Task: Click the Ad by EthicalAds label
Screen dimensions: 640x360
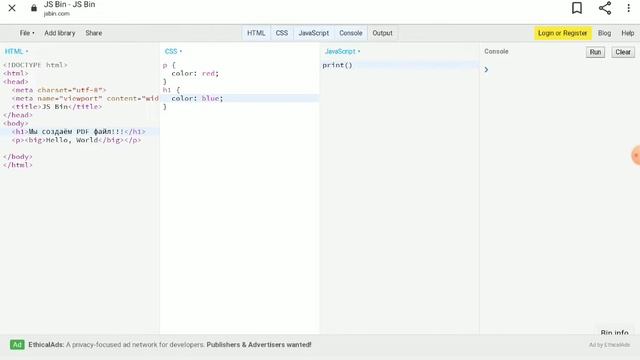Action: pos(609,345)
